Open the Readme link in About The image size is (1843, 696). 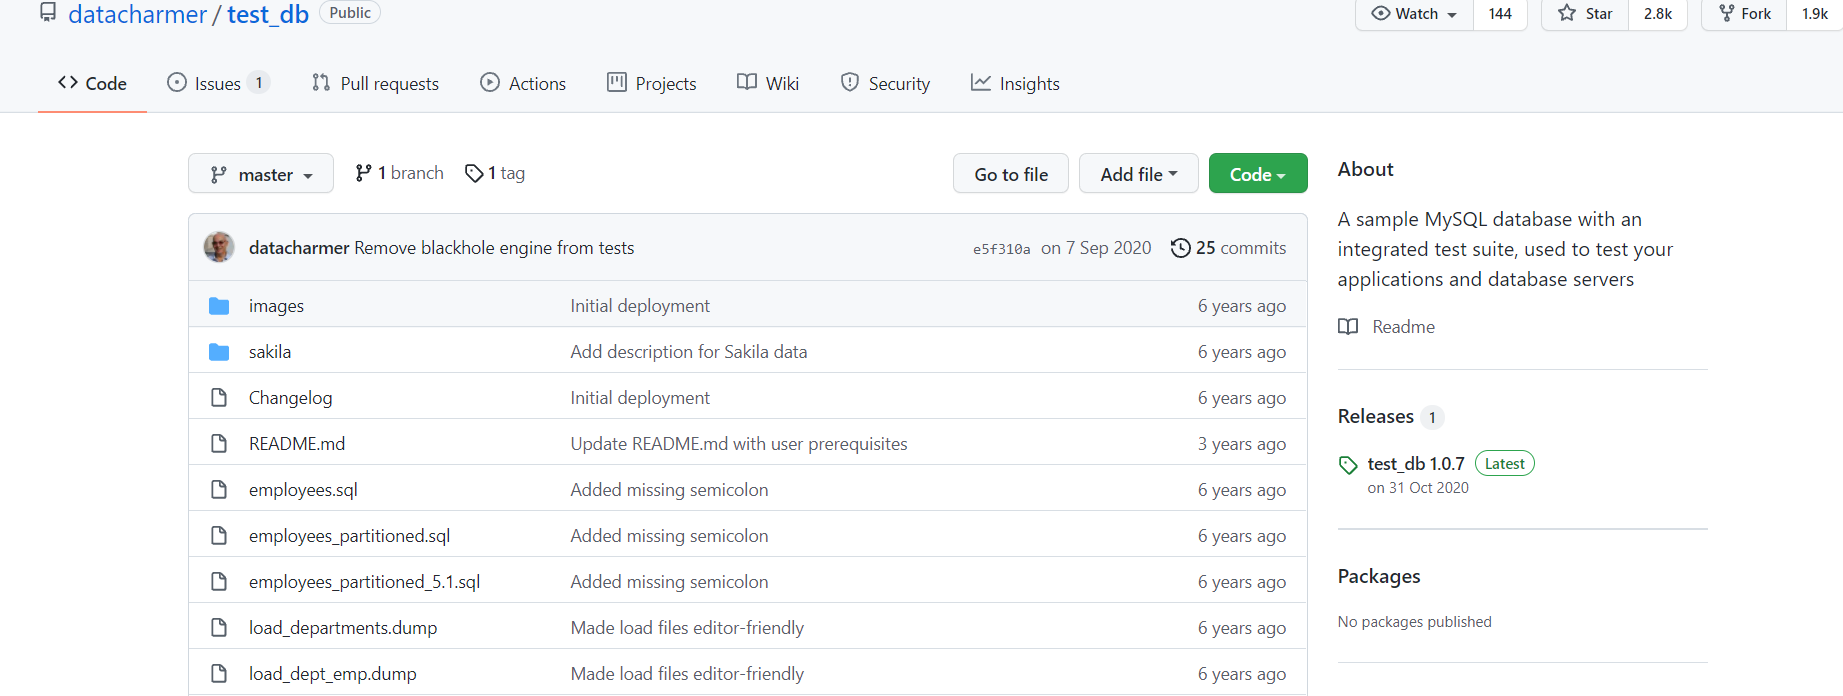pos(1403,327)
